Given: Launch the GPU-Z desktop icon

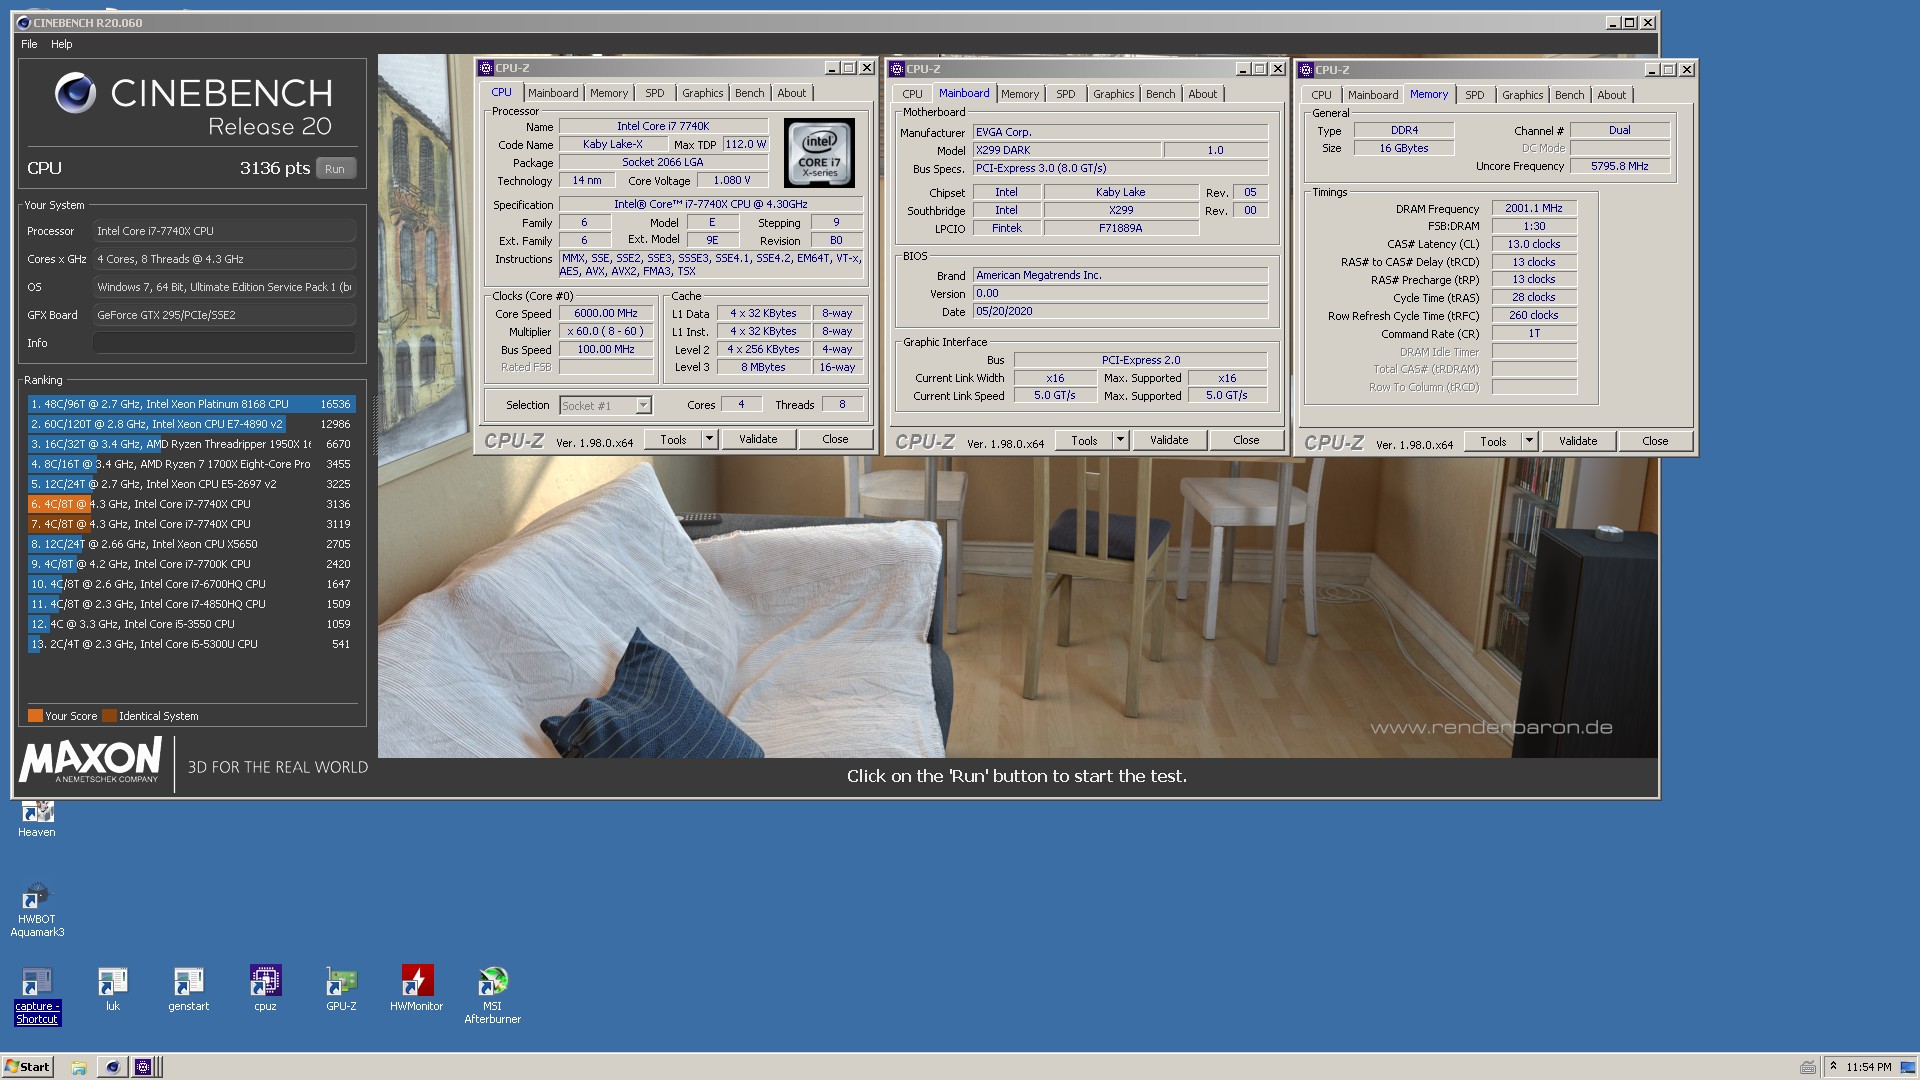Looking at the screenshot, I should pos(341,990).
